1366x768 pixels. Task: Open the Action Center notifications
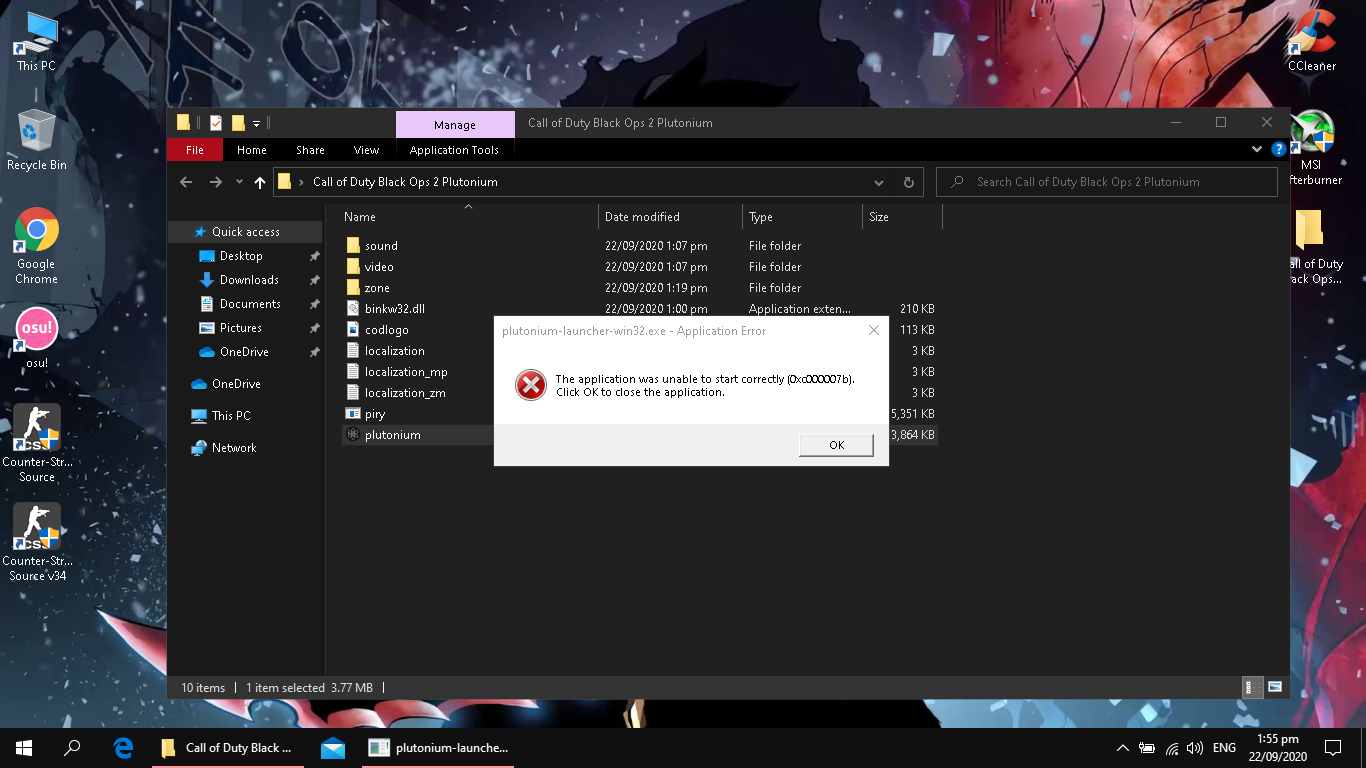pyautogui.click(x=1332, y=747)
